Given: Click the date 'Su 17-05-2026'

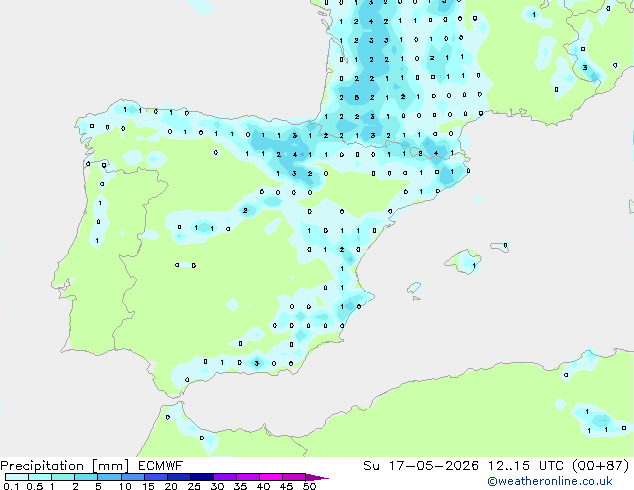Looking at the screenshot, I should tap(421, 466).
